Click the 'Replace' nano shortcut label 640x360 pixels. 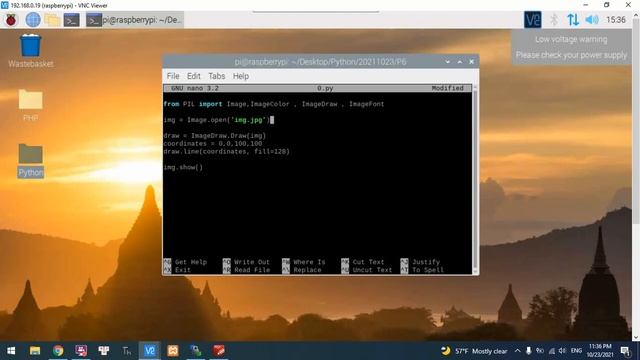307,270
